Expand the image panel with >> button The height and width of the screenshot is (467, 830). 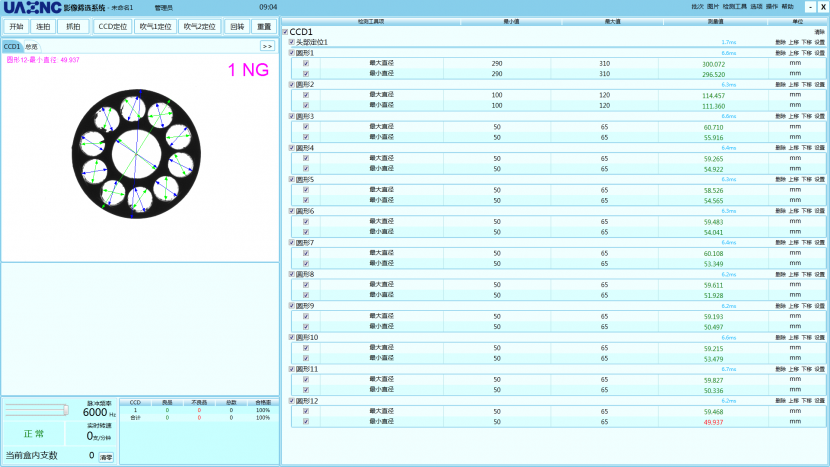(x=267, y=46)
